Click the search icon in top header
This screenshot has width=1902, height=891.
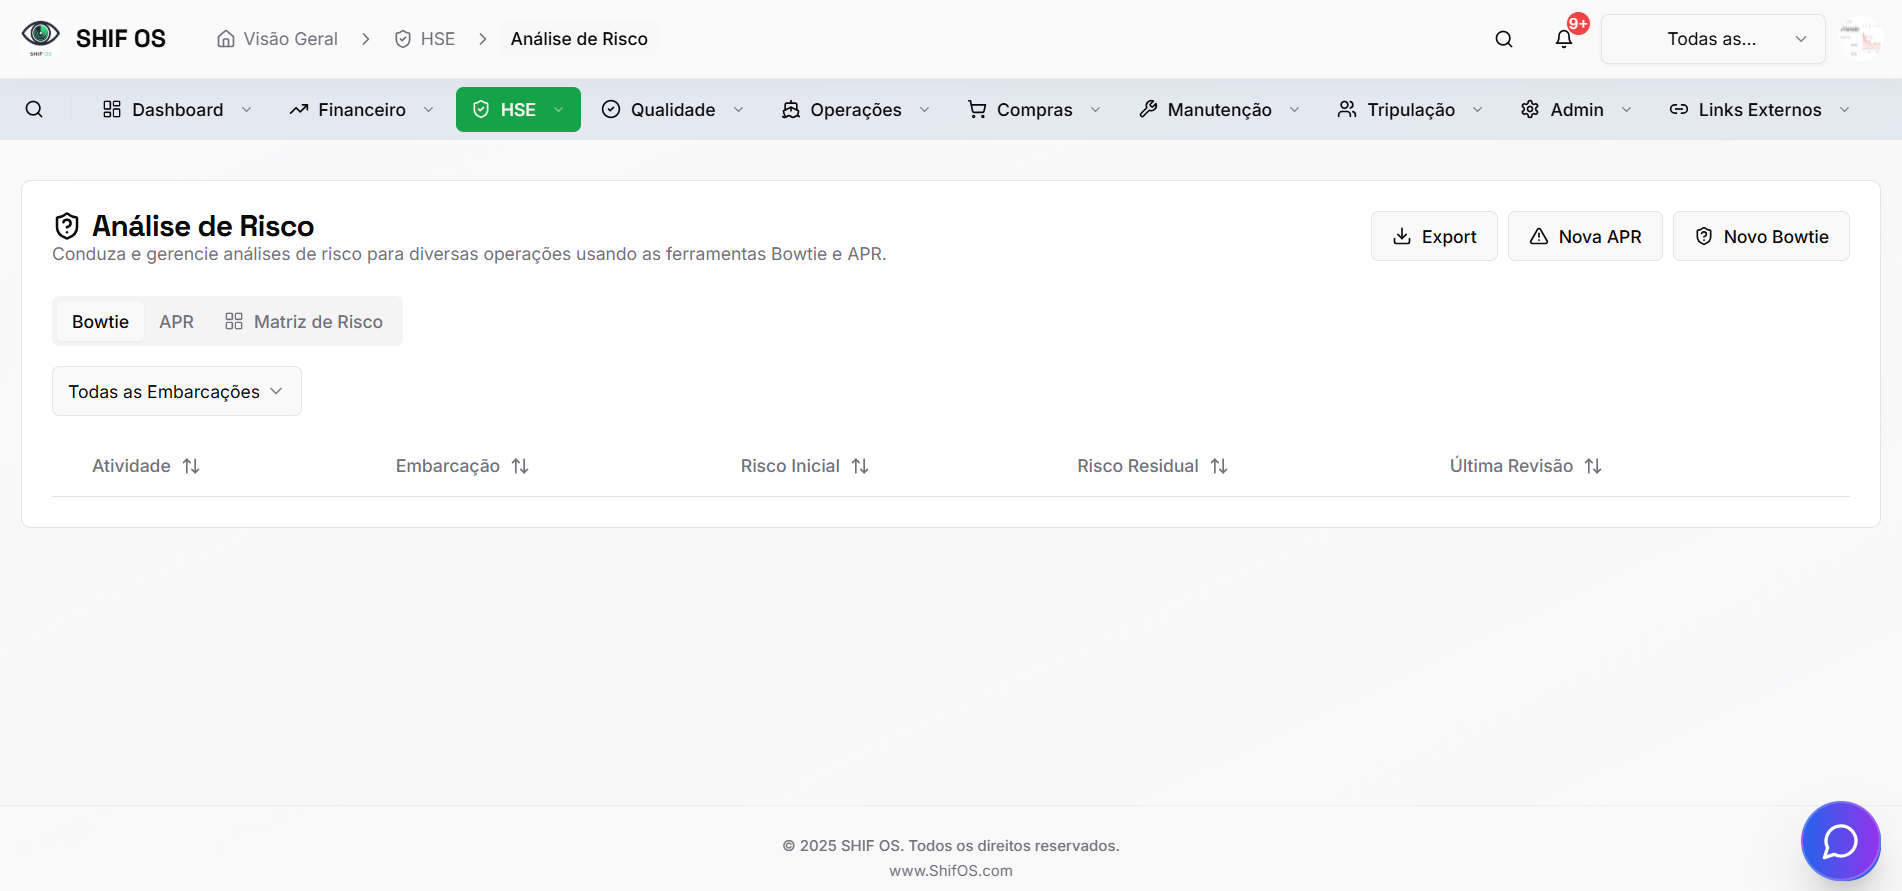point(1503,39)
